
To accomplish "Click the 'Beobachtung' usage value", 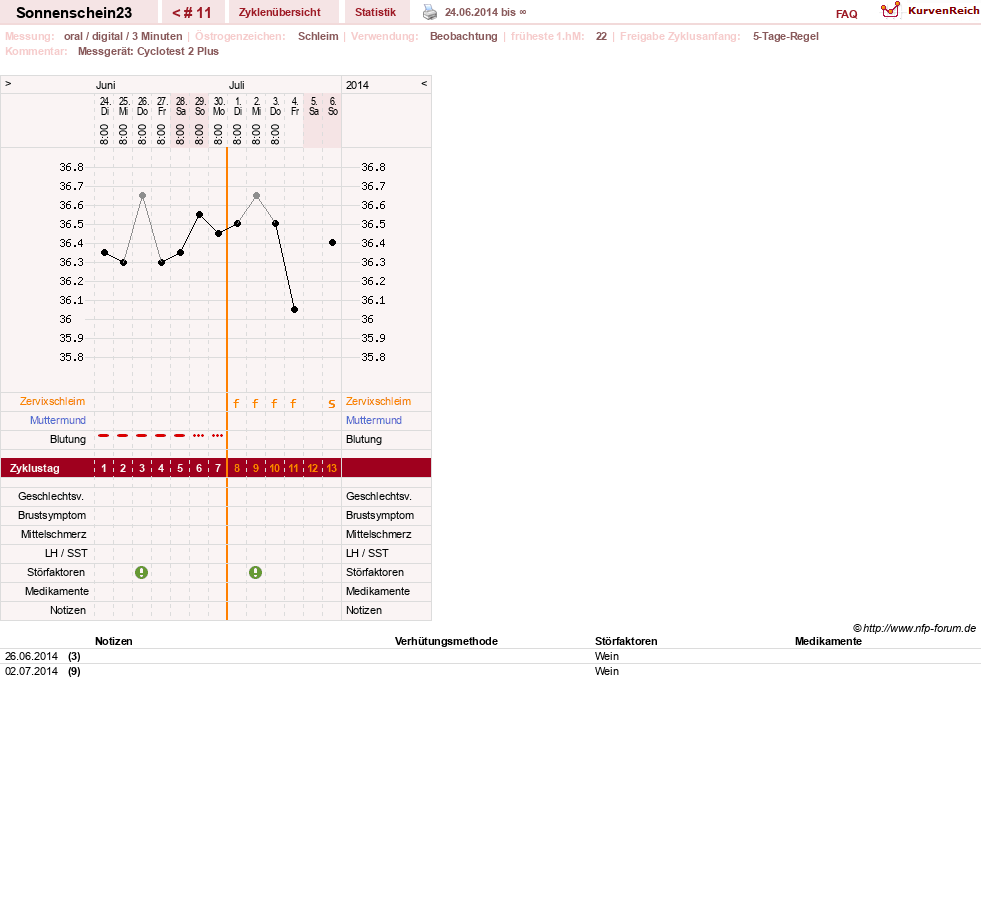I will (x=464, y=36).
